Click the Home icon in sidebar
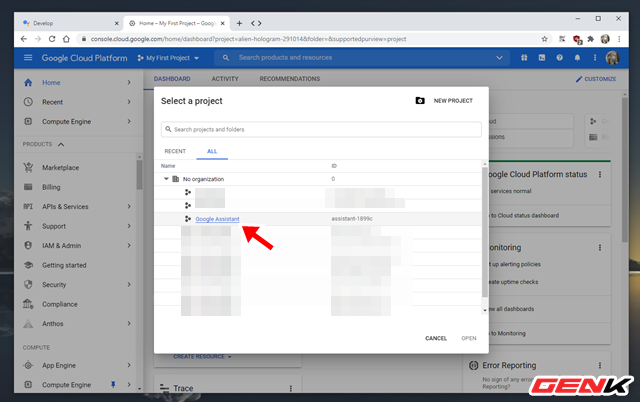640x402 pixels. tap(28, 82)
